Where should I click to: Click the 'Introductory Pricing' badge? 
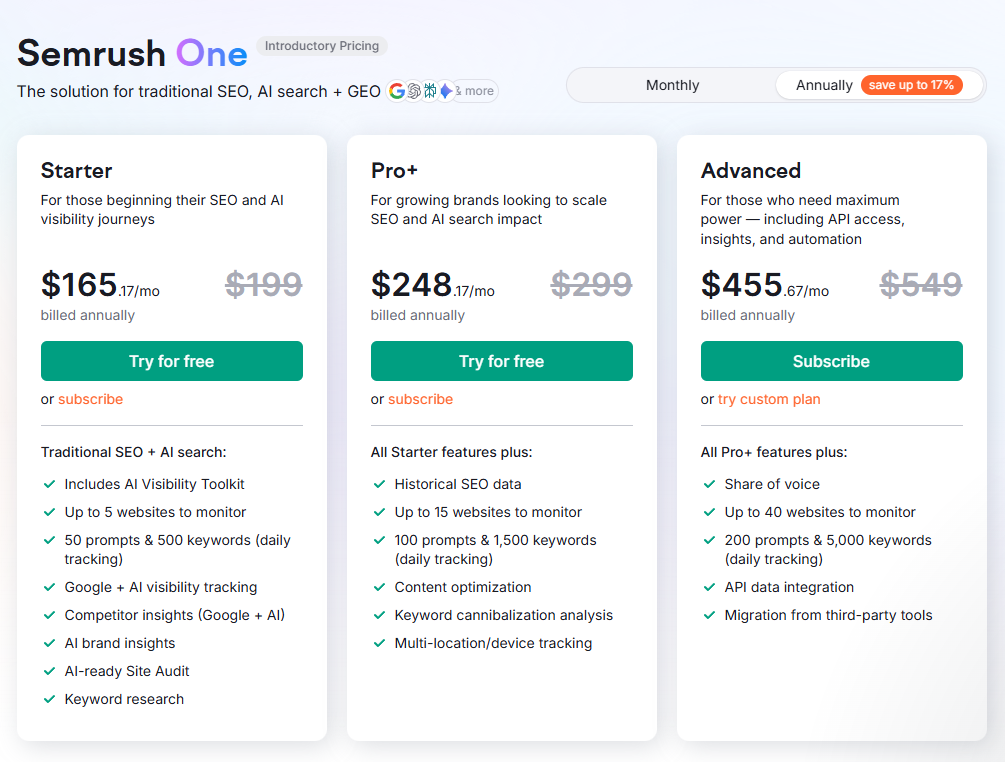(322, 46)
